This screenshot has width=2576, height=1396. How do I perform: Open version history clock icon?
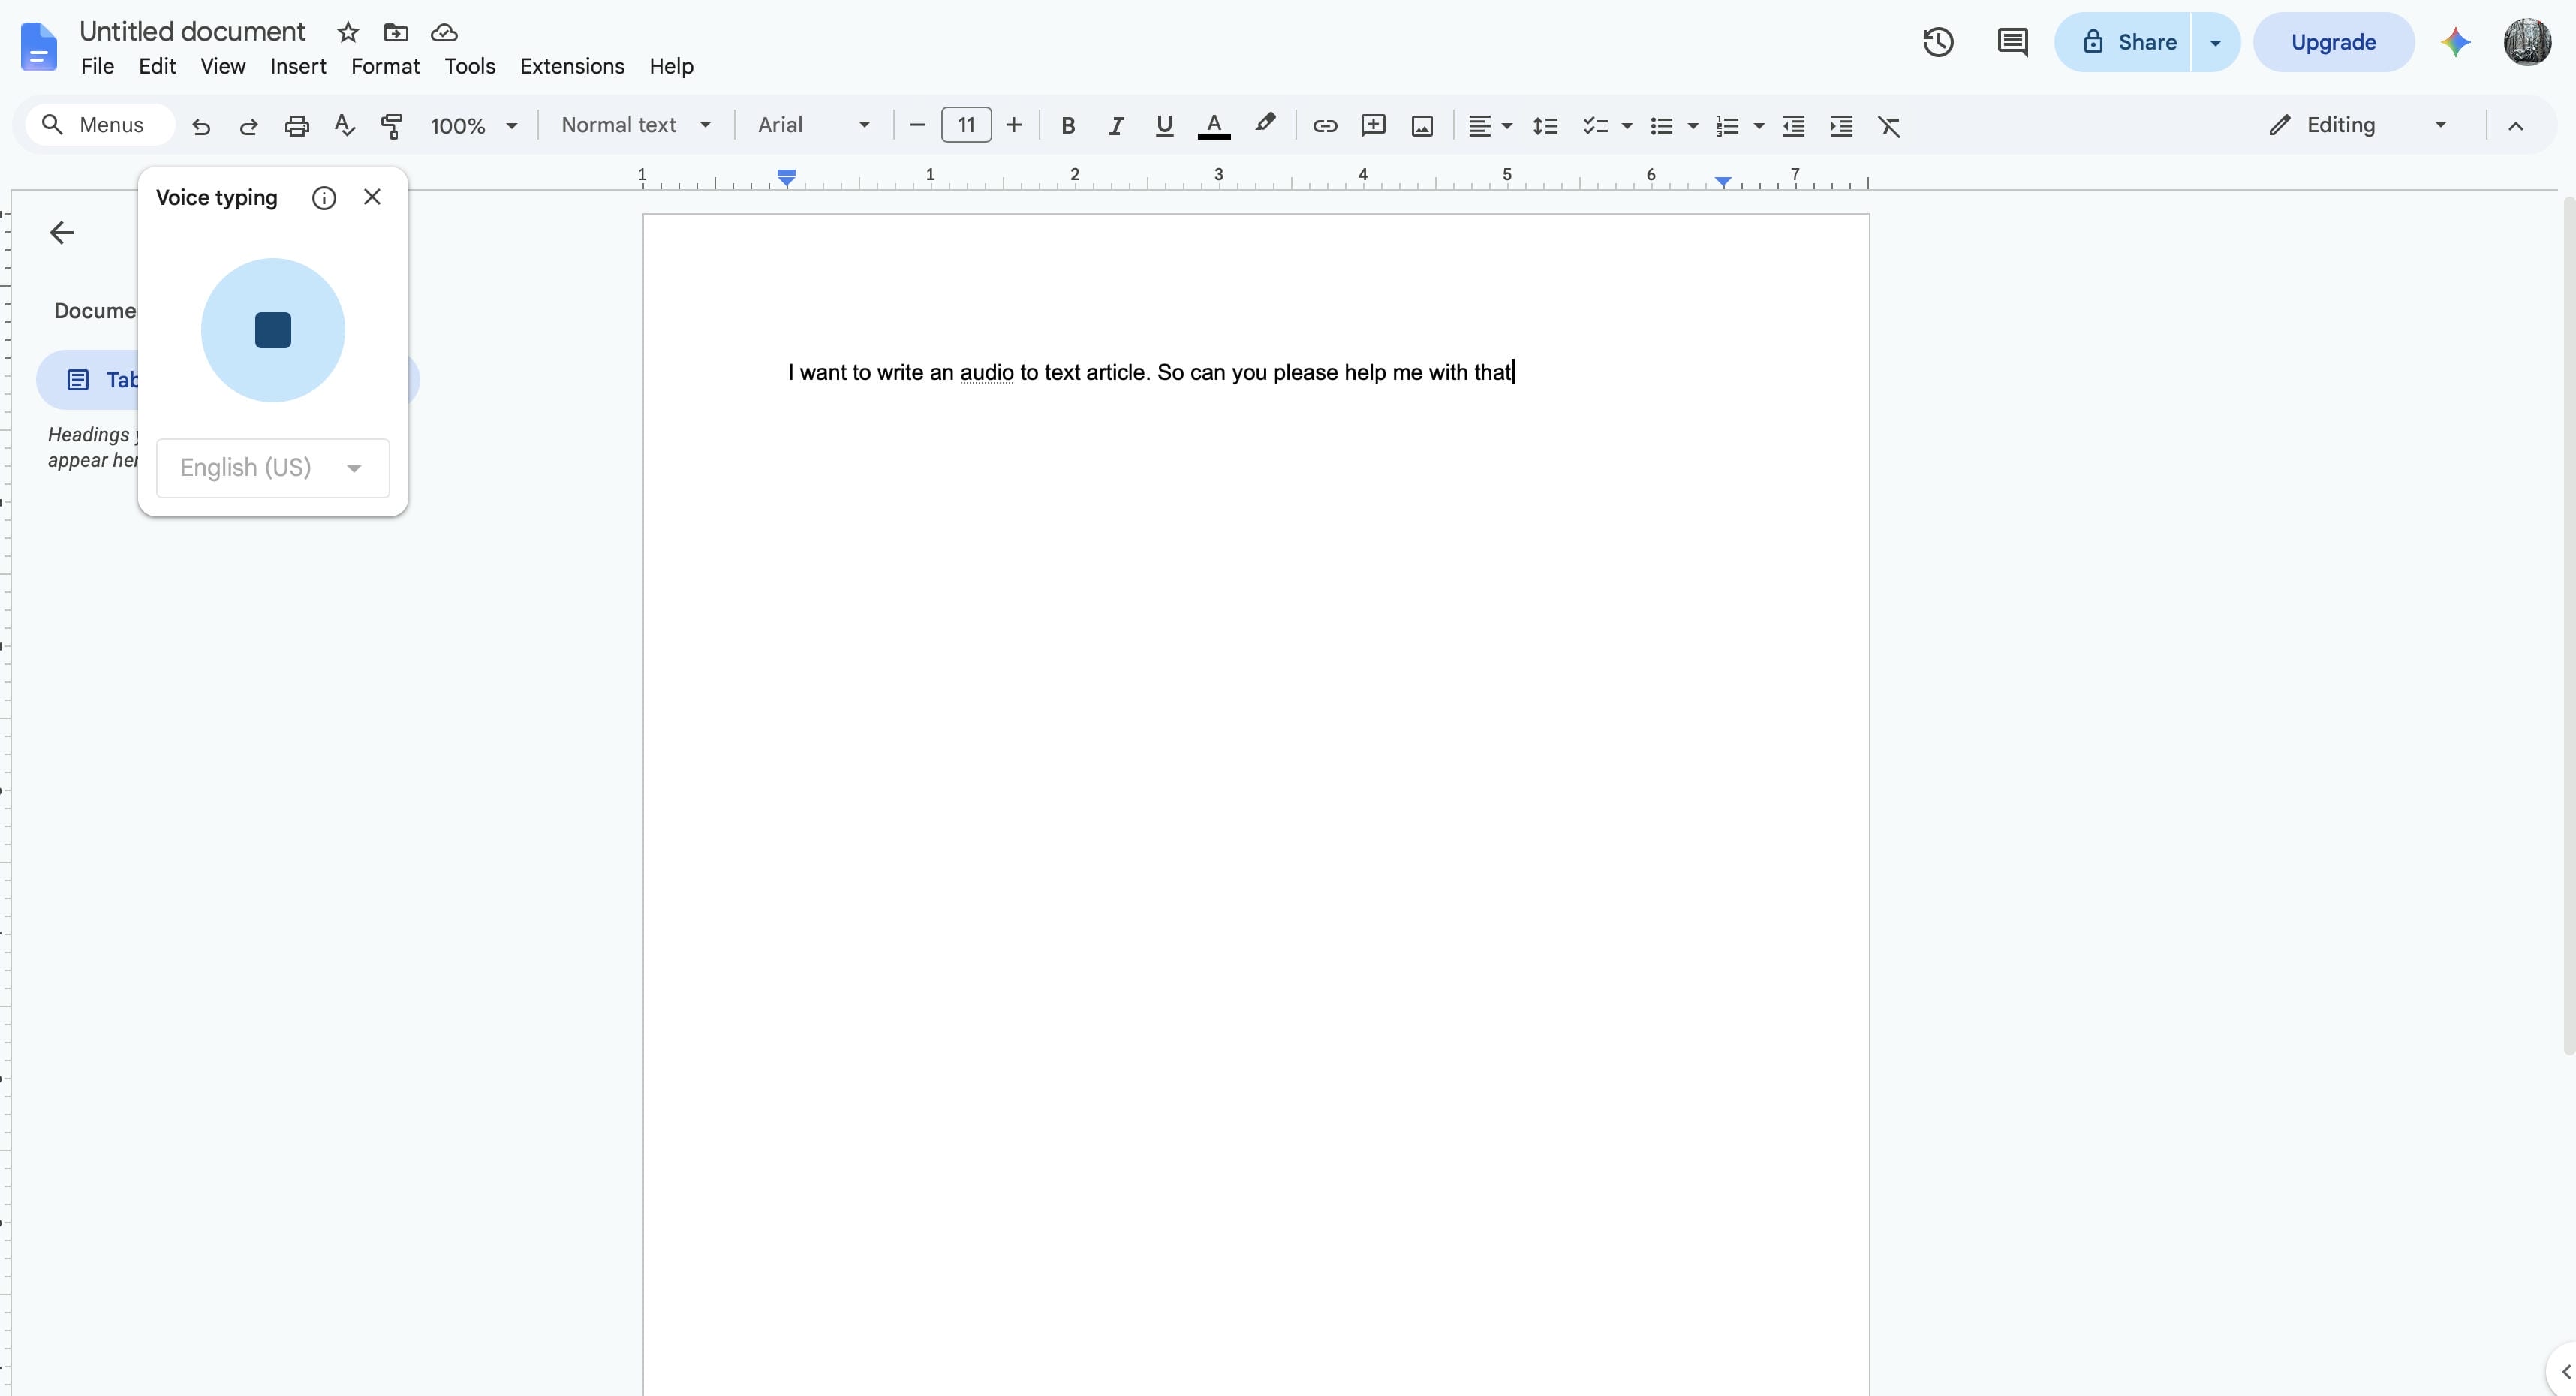point(1938,42)
